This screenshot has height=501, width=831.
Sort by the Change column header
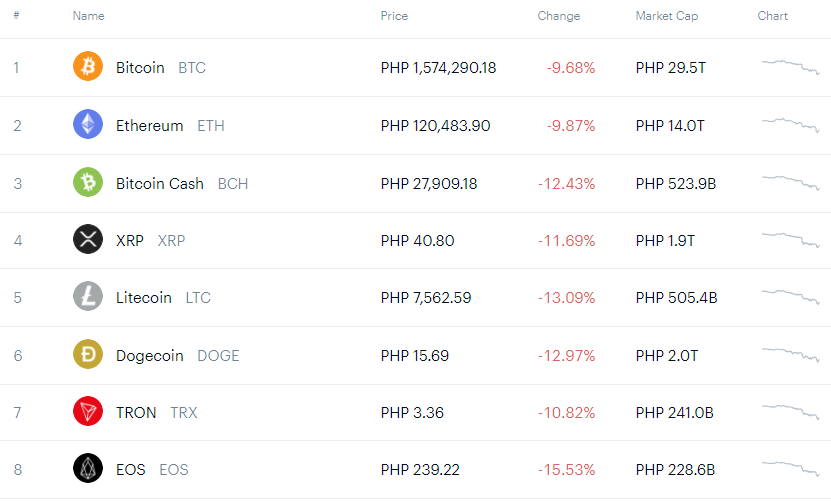(x=559, y=16)
